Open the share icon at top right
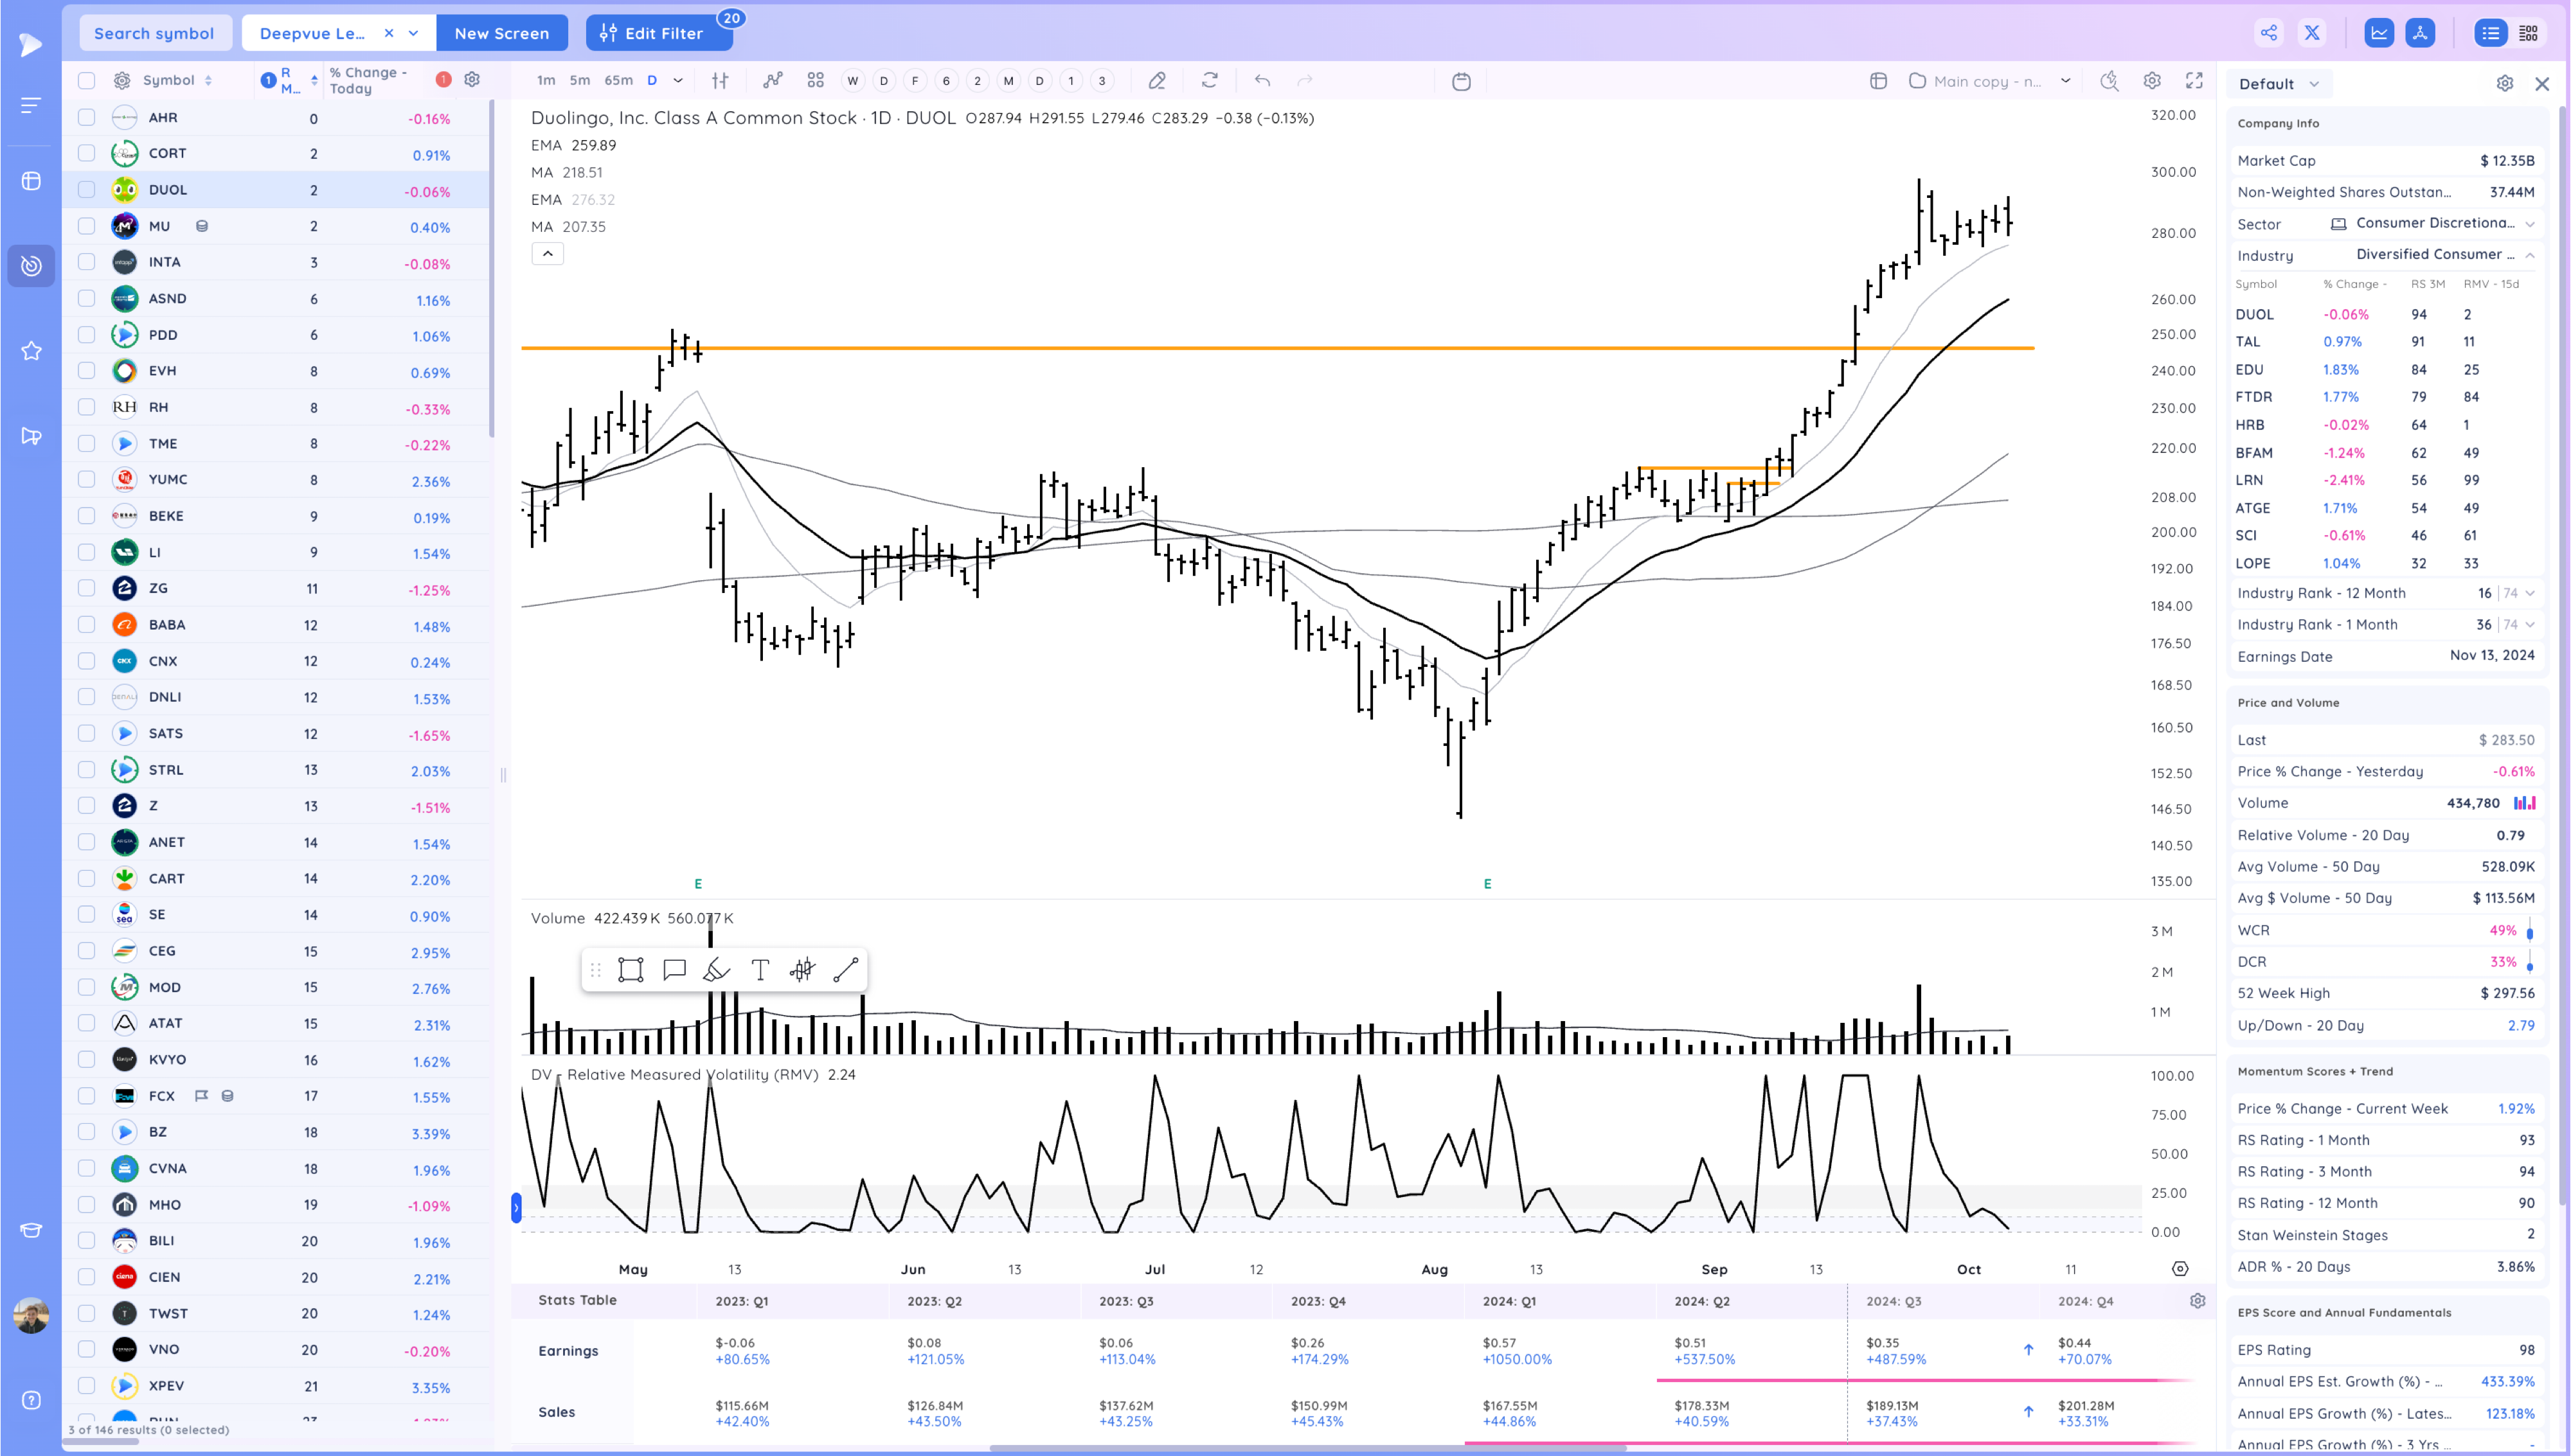This screenshot has height=1456, width=2571. 2268,32
